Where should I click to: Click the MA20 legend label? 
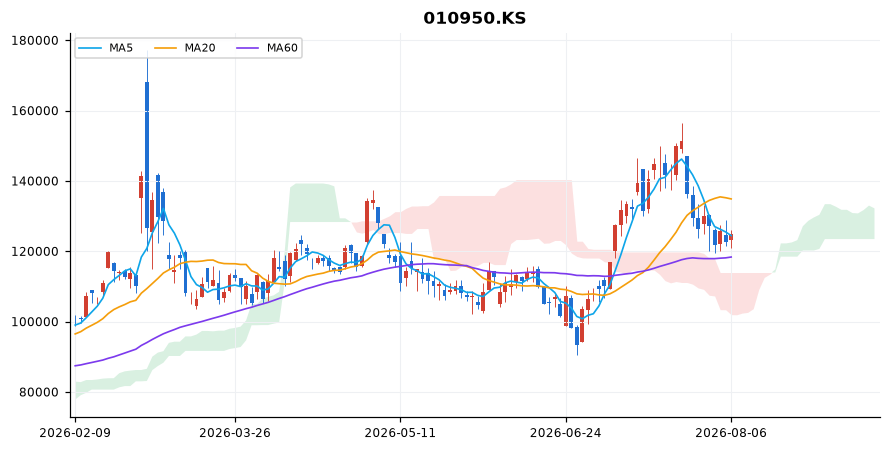click(200, 48)
